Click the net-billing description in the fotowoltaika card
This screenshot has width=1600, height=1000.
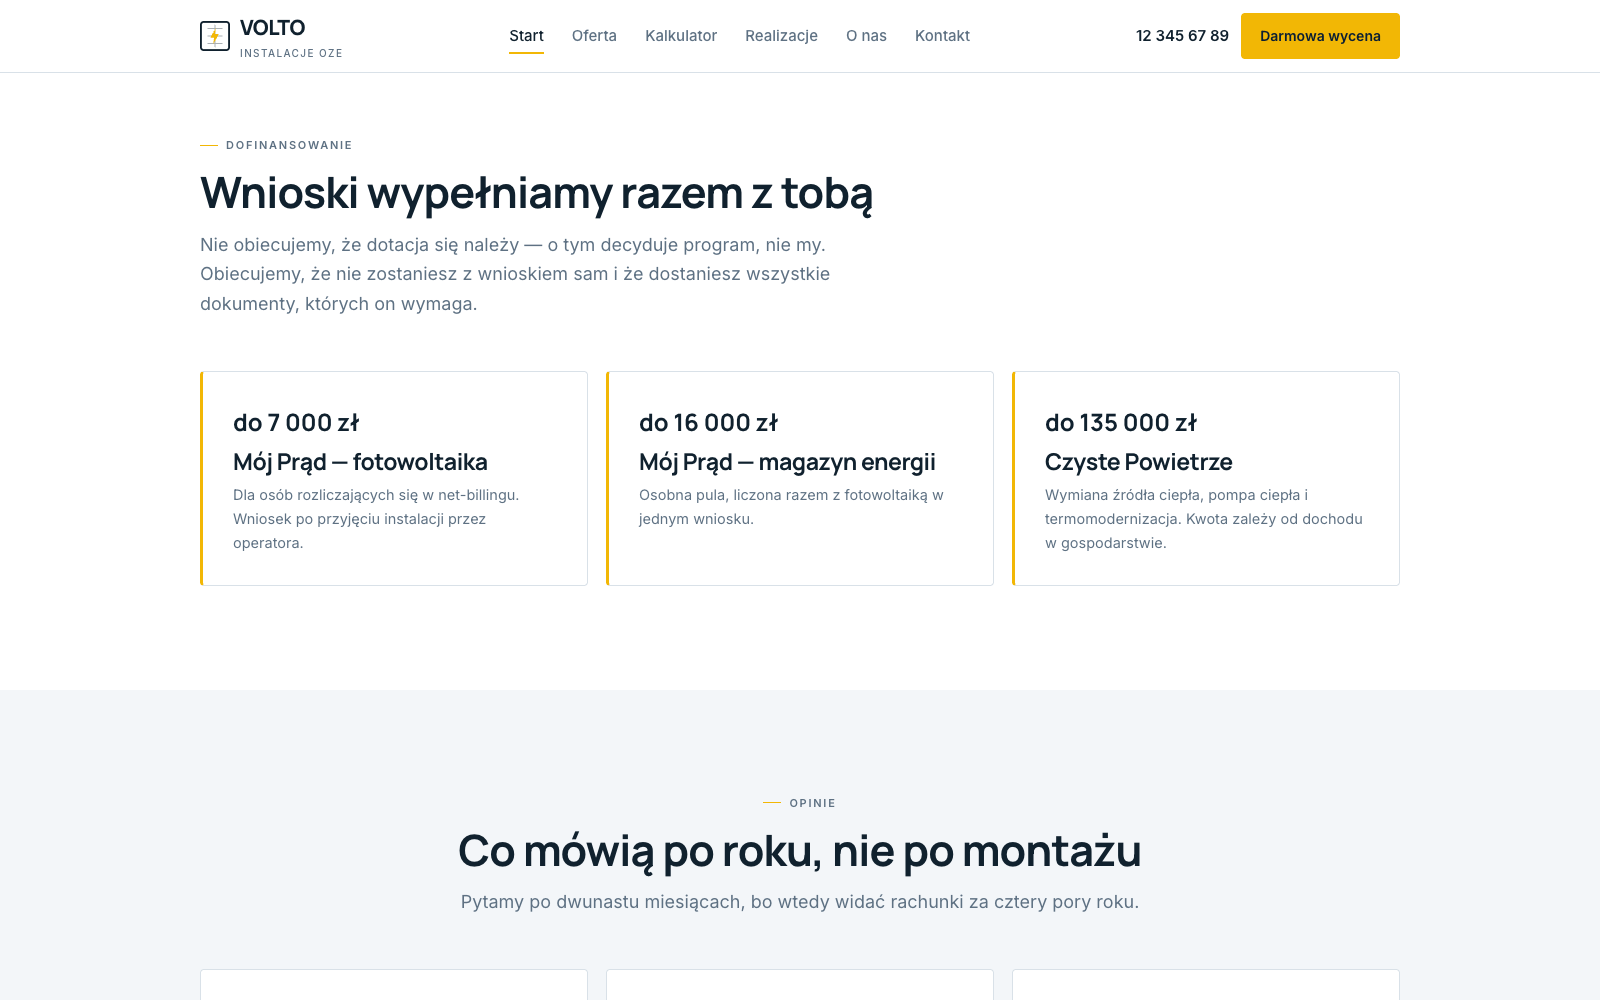pyautogui.click(x=376, y=519)
